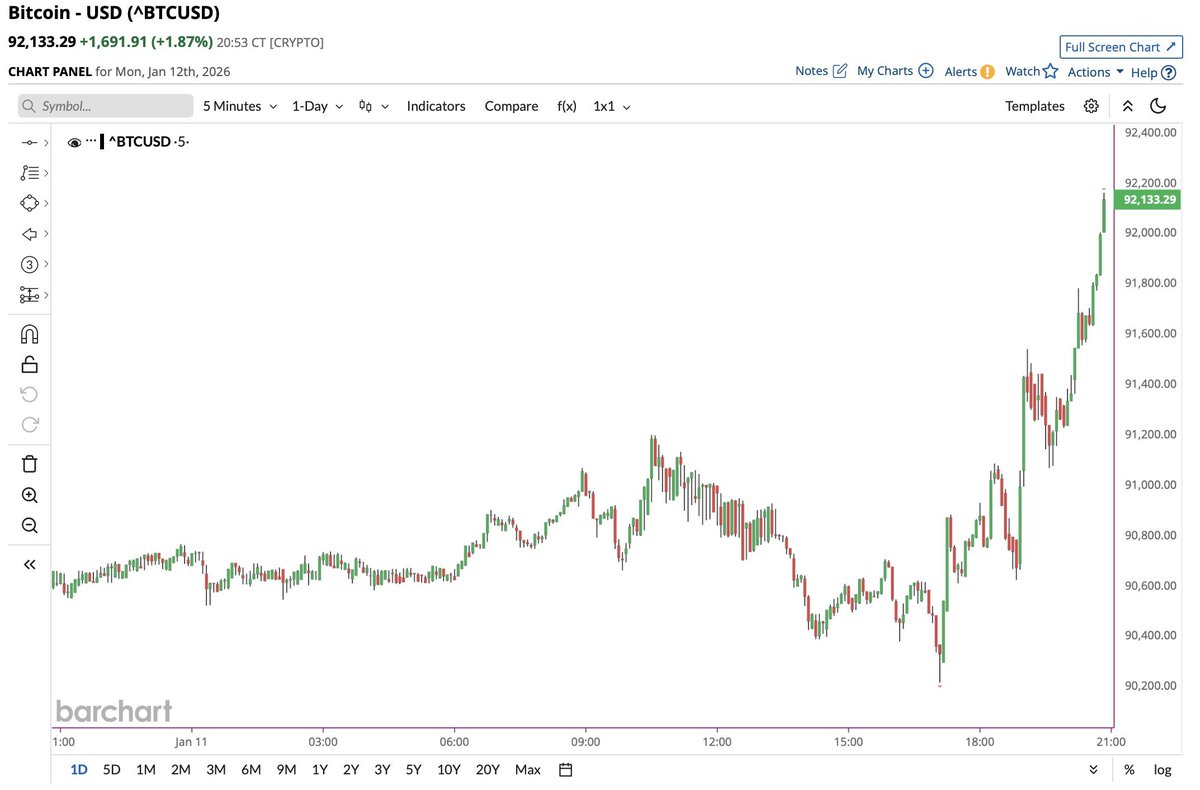1200x790 pixels.
Task: Open the calendar date picker icon
Action: pyautogui.click(x=565, y=769)
